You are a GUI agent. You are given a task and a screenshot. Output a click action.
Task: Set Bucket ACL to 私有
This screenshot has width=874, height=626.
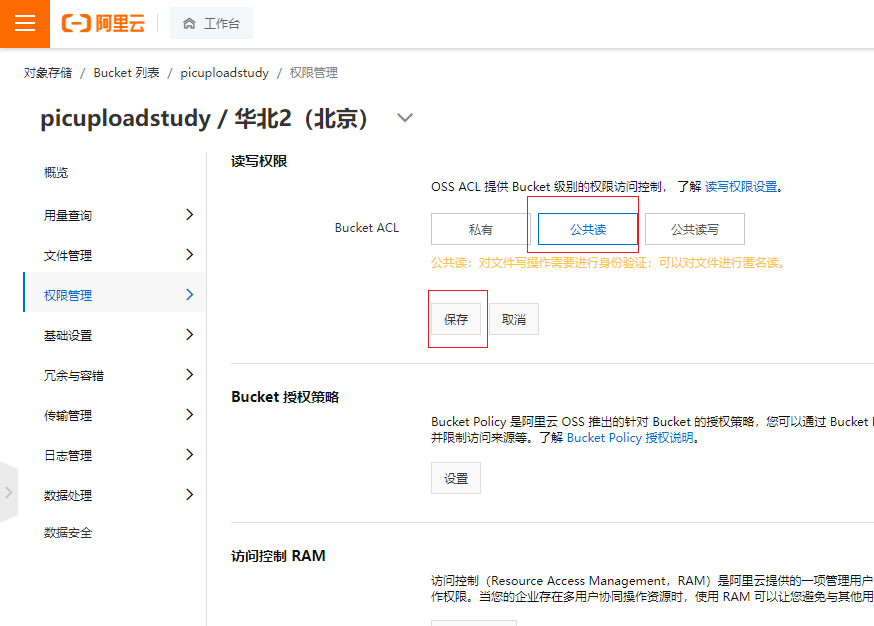click(x=480, y=229)
